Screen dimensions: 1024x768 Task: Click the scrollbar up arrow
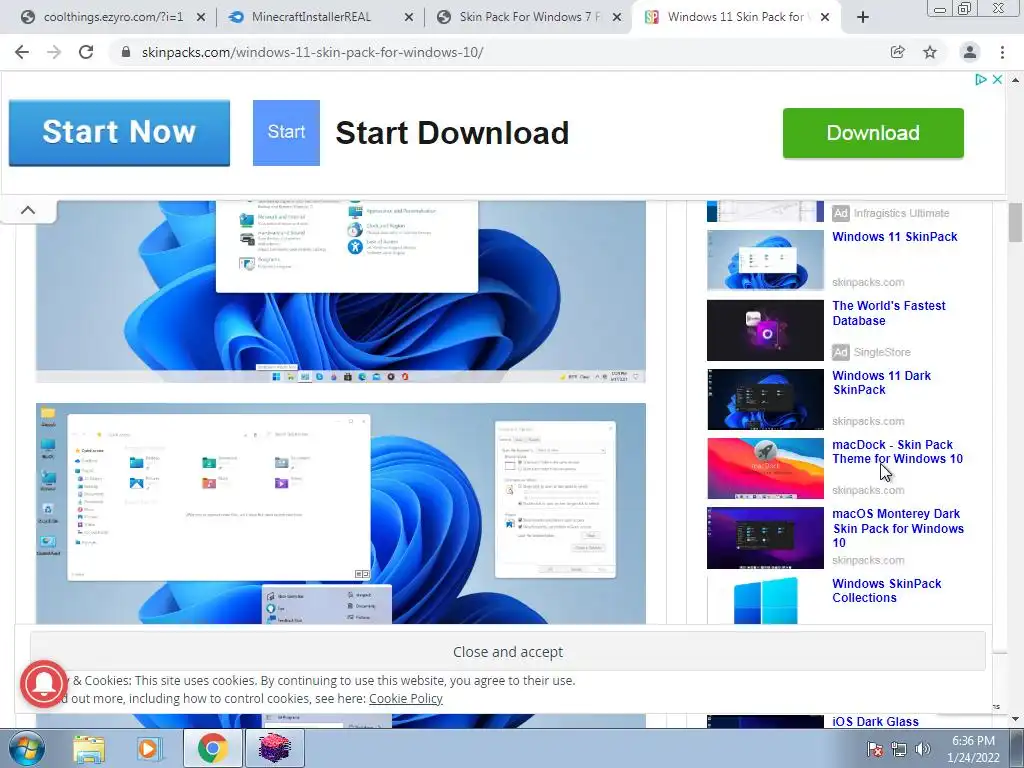(x=1015, y=80)
